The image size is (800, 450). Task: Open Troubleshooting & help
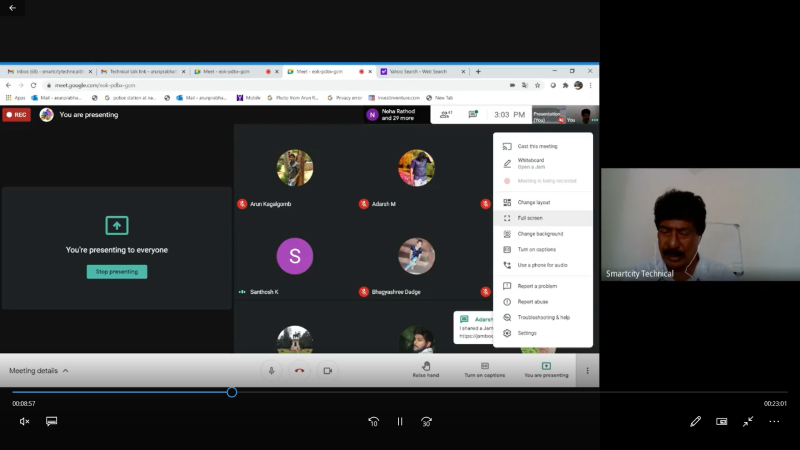(x=543, y=317)
